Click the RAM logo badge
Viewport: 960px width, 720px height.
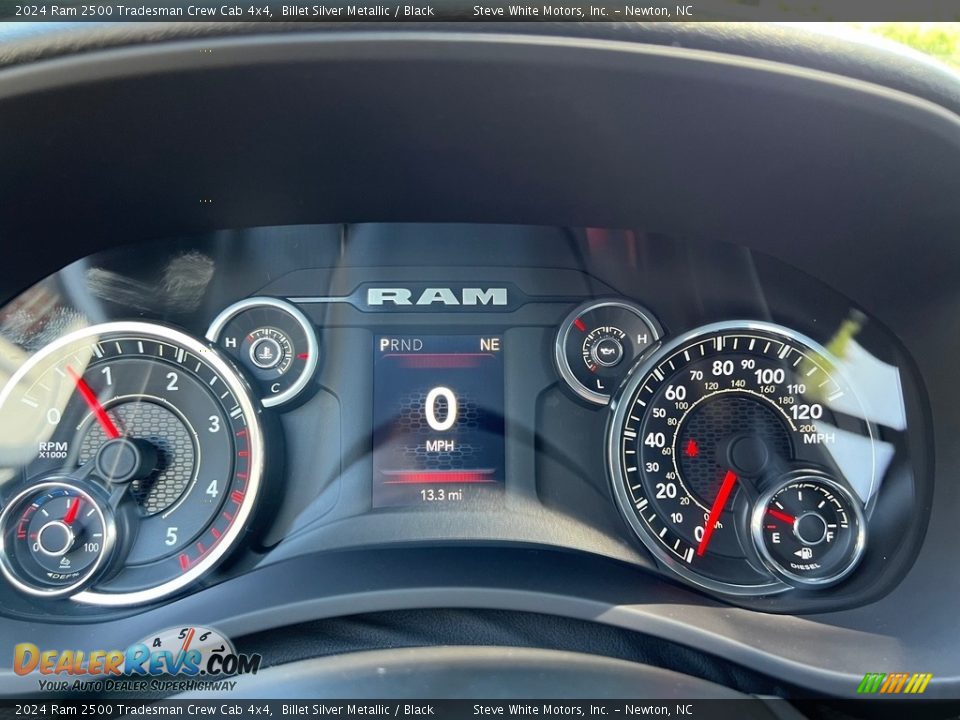[437, 296]
